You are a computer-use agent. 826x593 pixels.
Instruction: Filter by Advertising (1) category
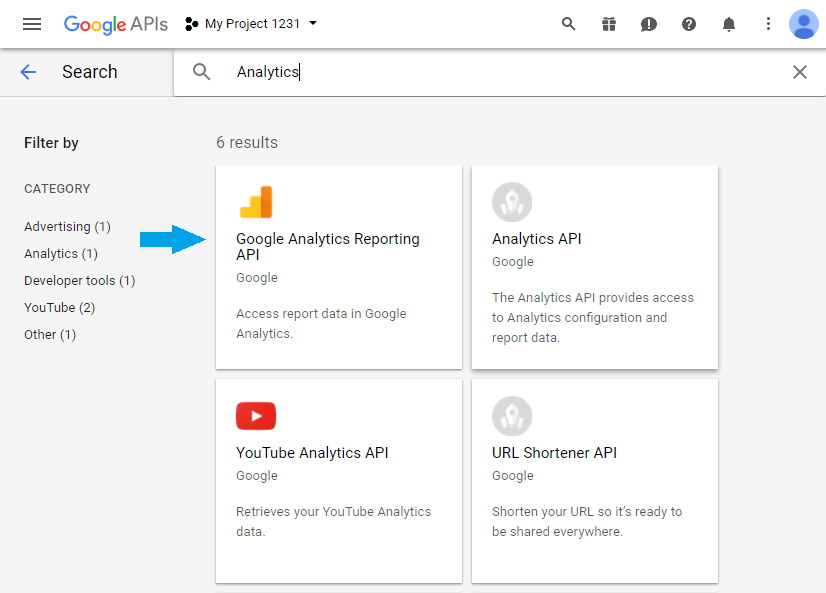click(67, 226)
